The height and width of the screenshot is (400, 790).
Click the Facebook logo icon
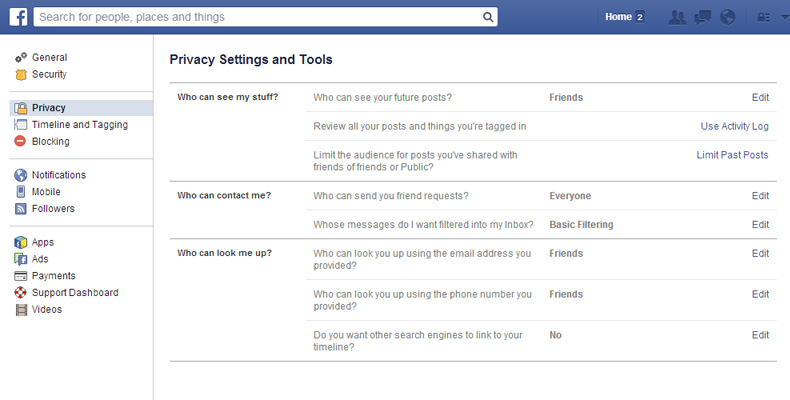pos(18,17)
